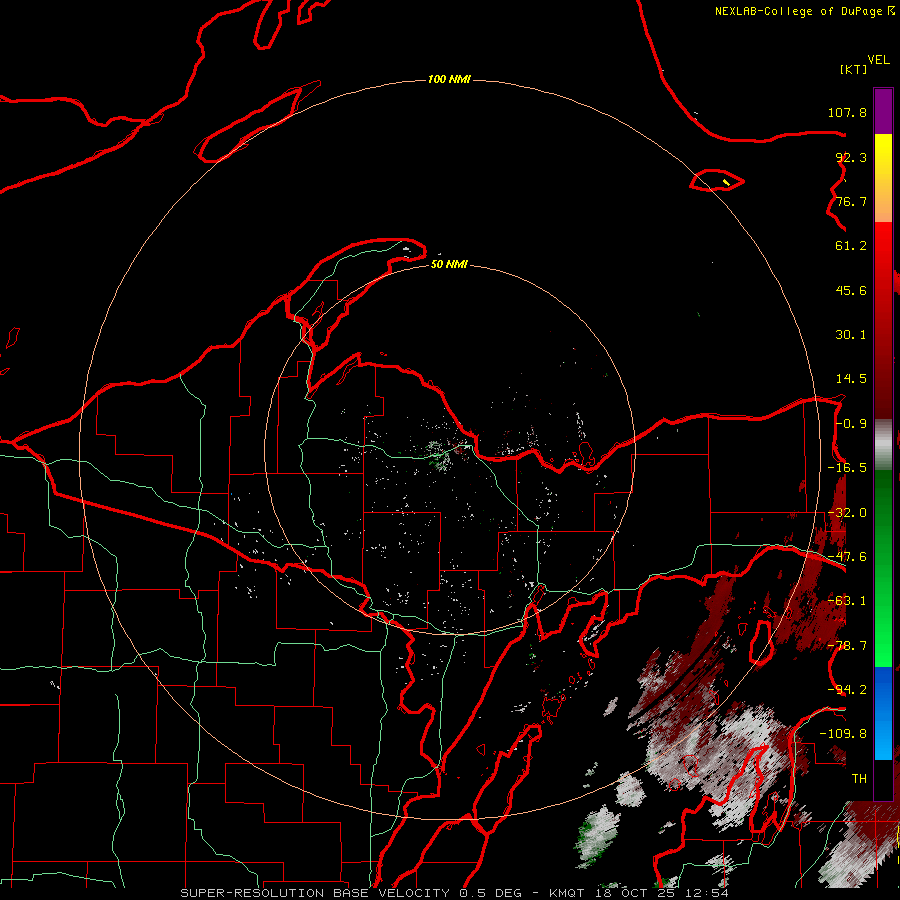
Task: Click the small yellow marker inside the island outline
Action: pyautogui.click(x=726, y=183)
